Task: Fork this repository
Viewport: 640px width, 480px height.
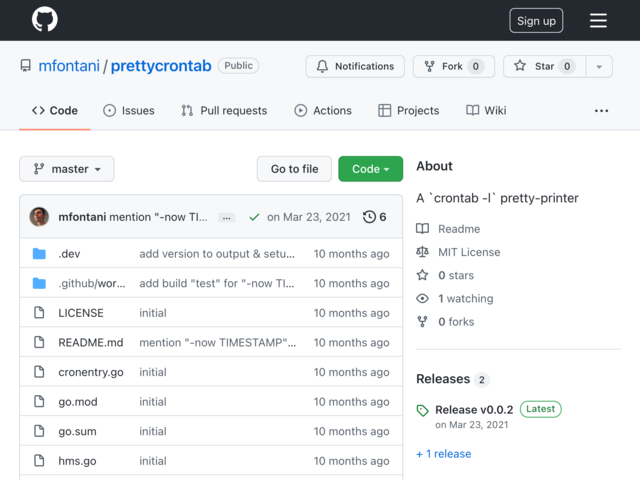Action: (x=453, y=66)
